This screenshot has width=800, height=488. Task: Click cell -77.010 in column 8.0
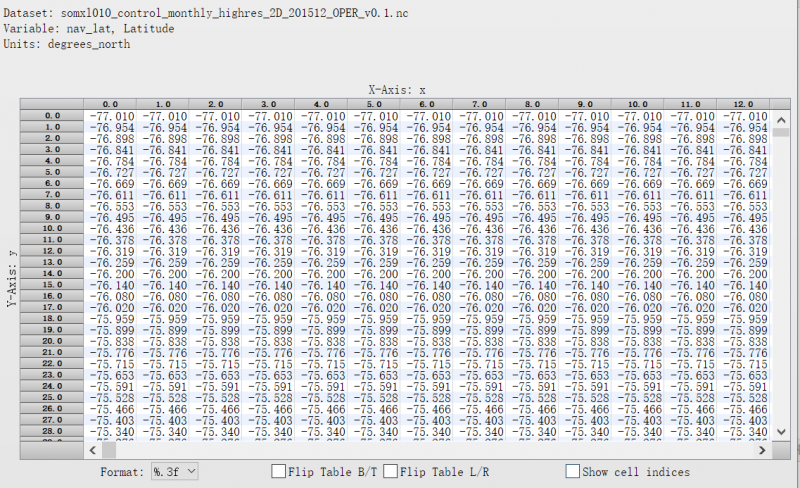point(531,116)
